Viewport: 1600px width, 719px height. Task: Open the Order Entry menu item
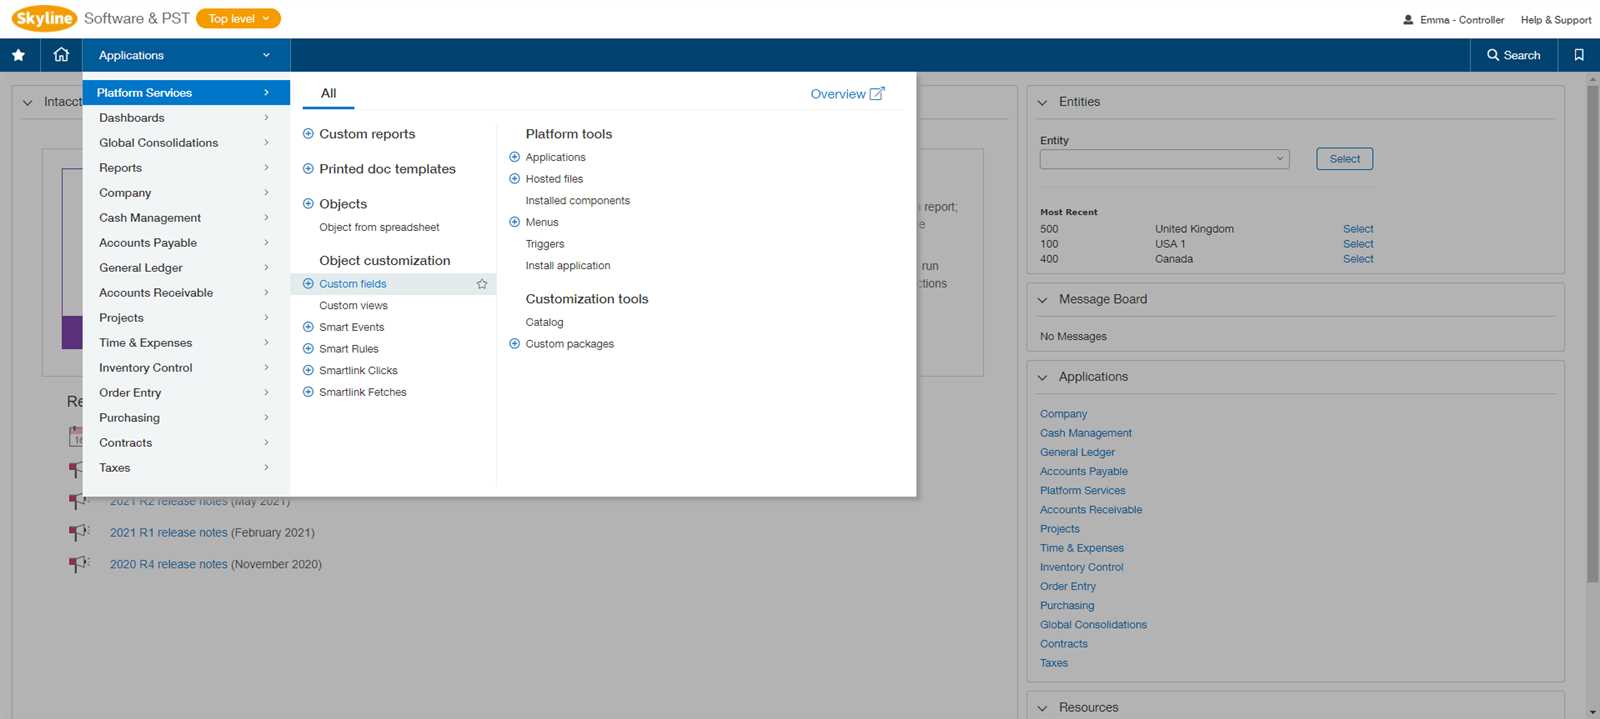(x=186, y=393)
